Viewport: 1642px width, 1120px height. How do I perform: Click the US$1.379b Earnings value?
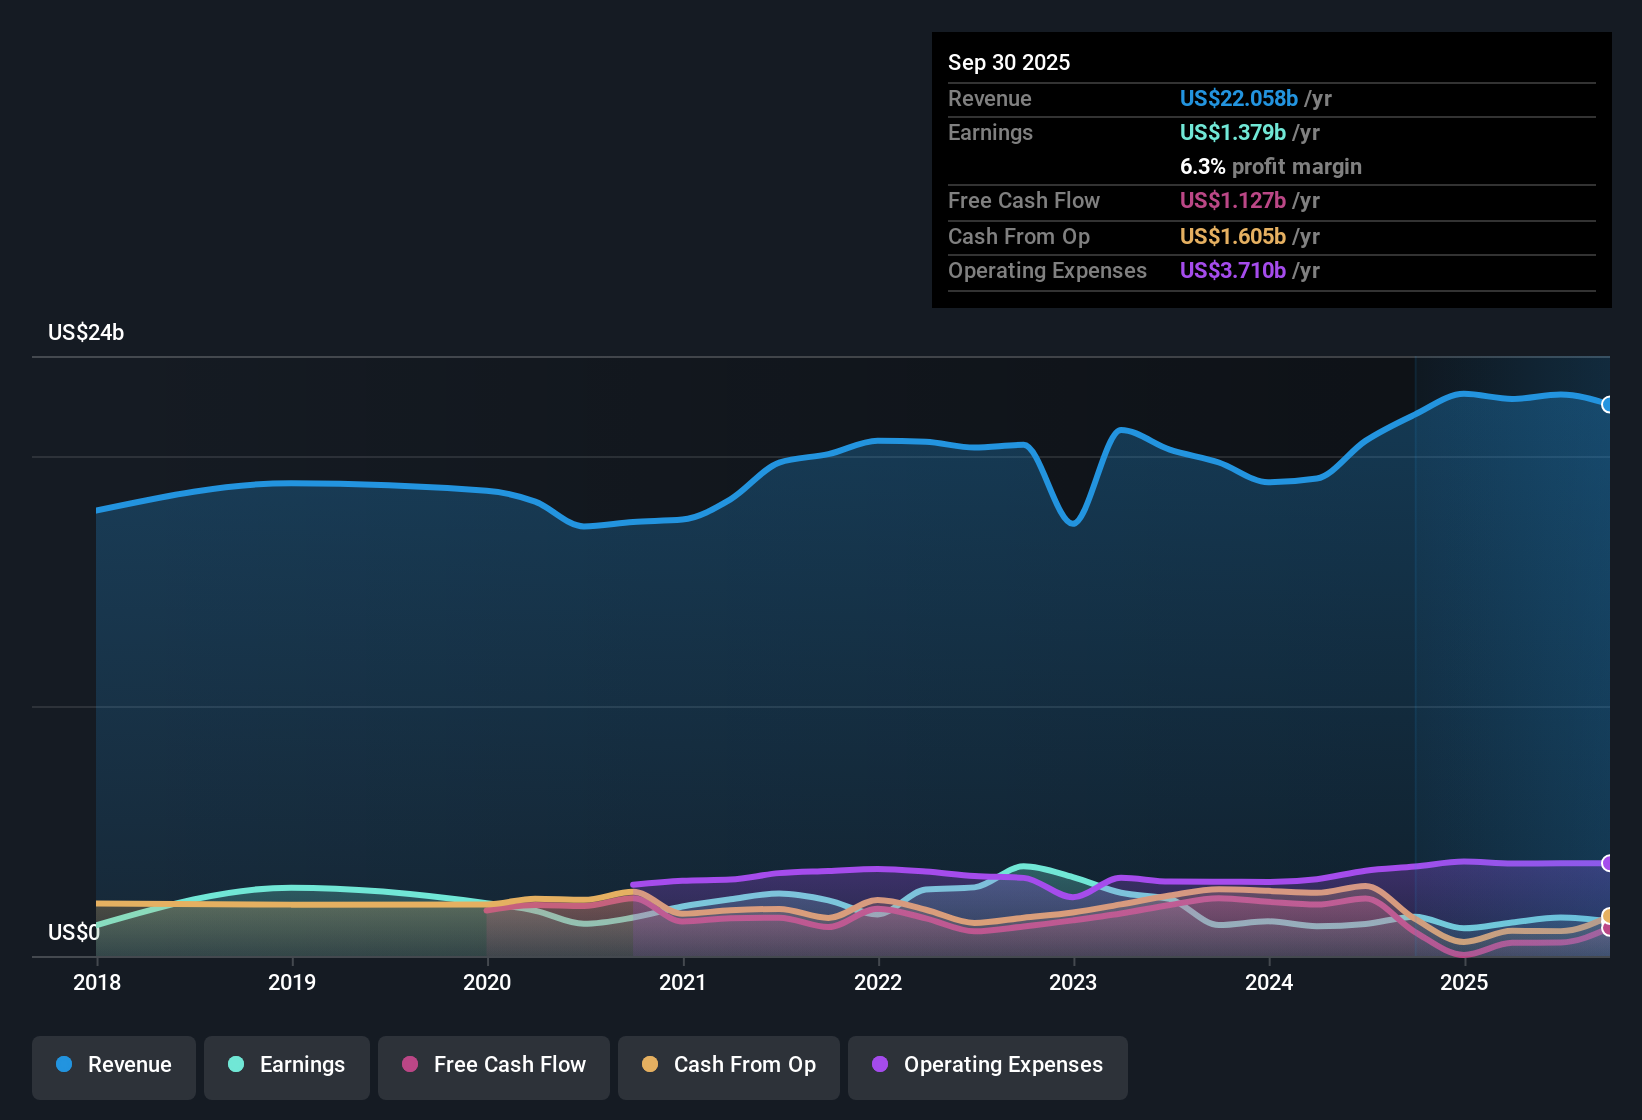click(x=1233, y=132)
